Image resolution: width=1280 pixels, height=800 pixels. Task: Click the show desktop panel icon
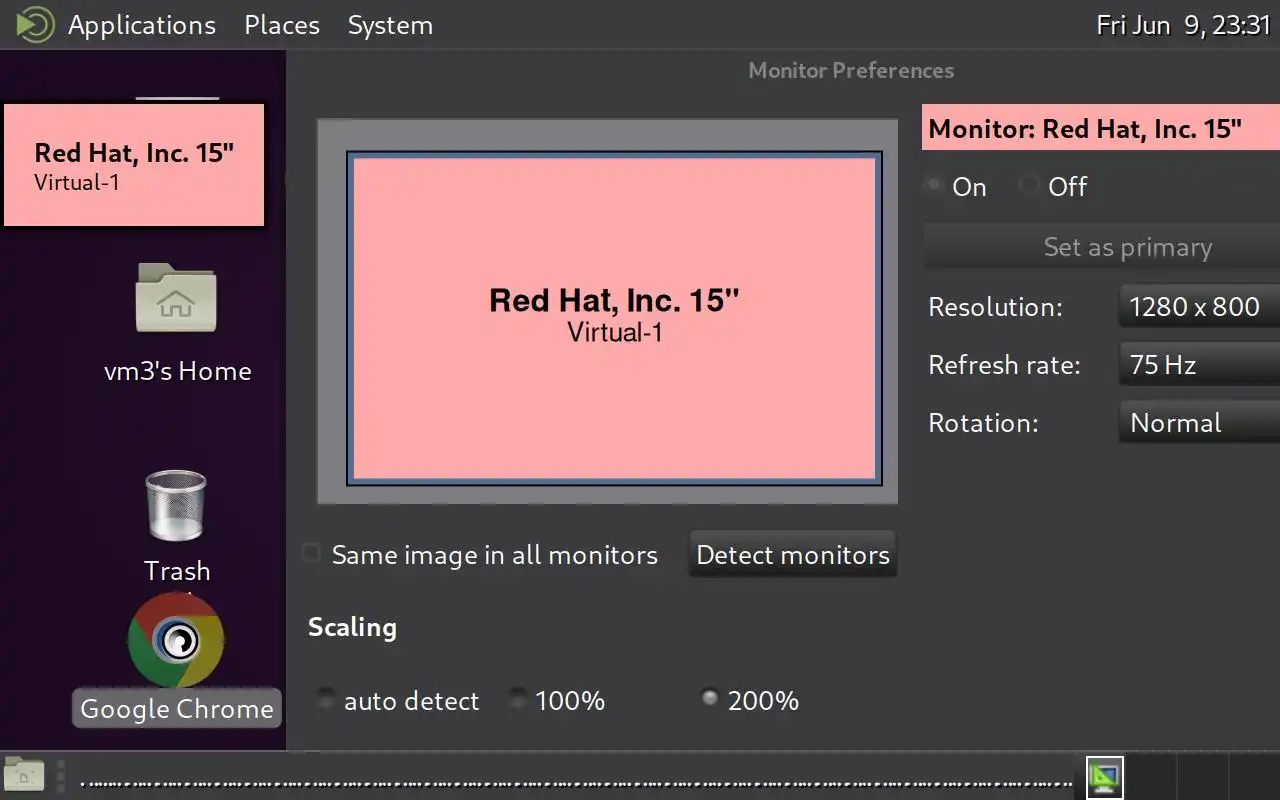[24, 775]
